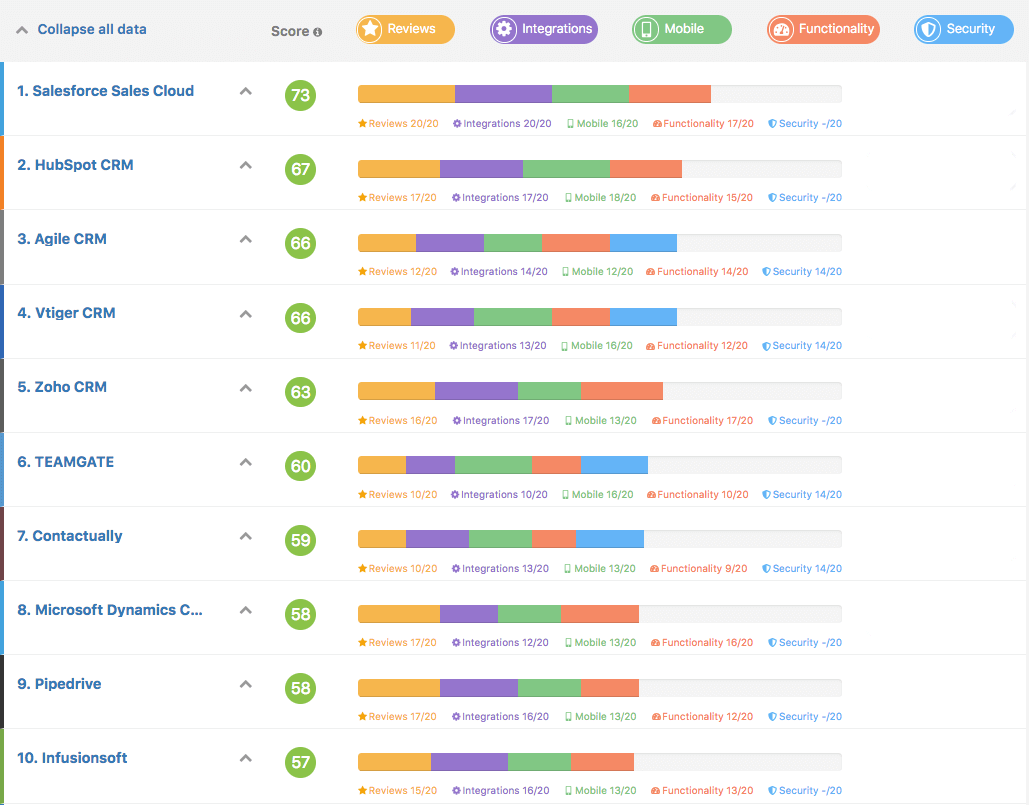Click HubSpot Functionality 15/20 label

(702, 197)
